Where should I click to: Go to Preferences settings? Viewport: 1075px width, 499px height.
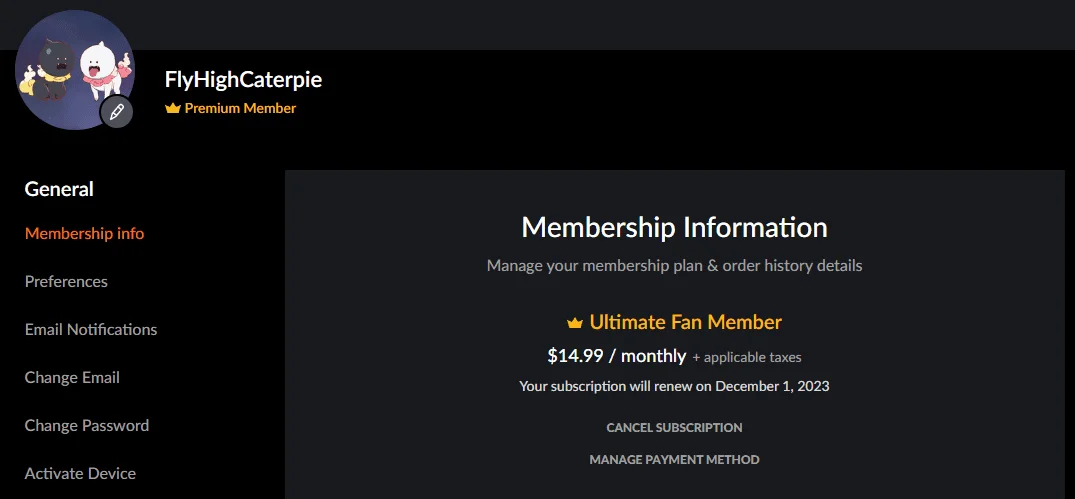pos(66,282)
